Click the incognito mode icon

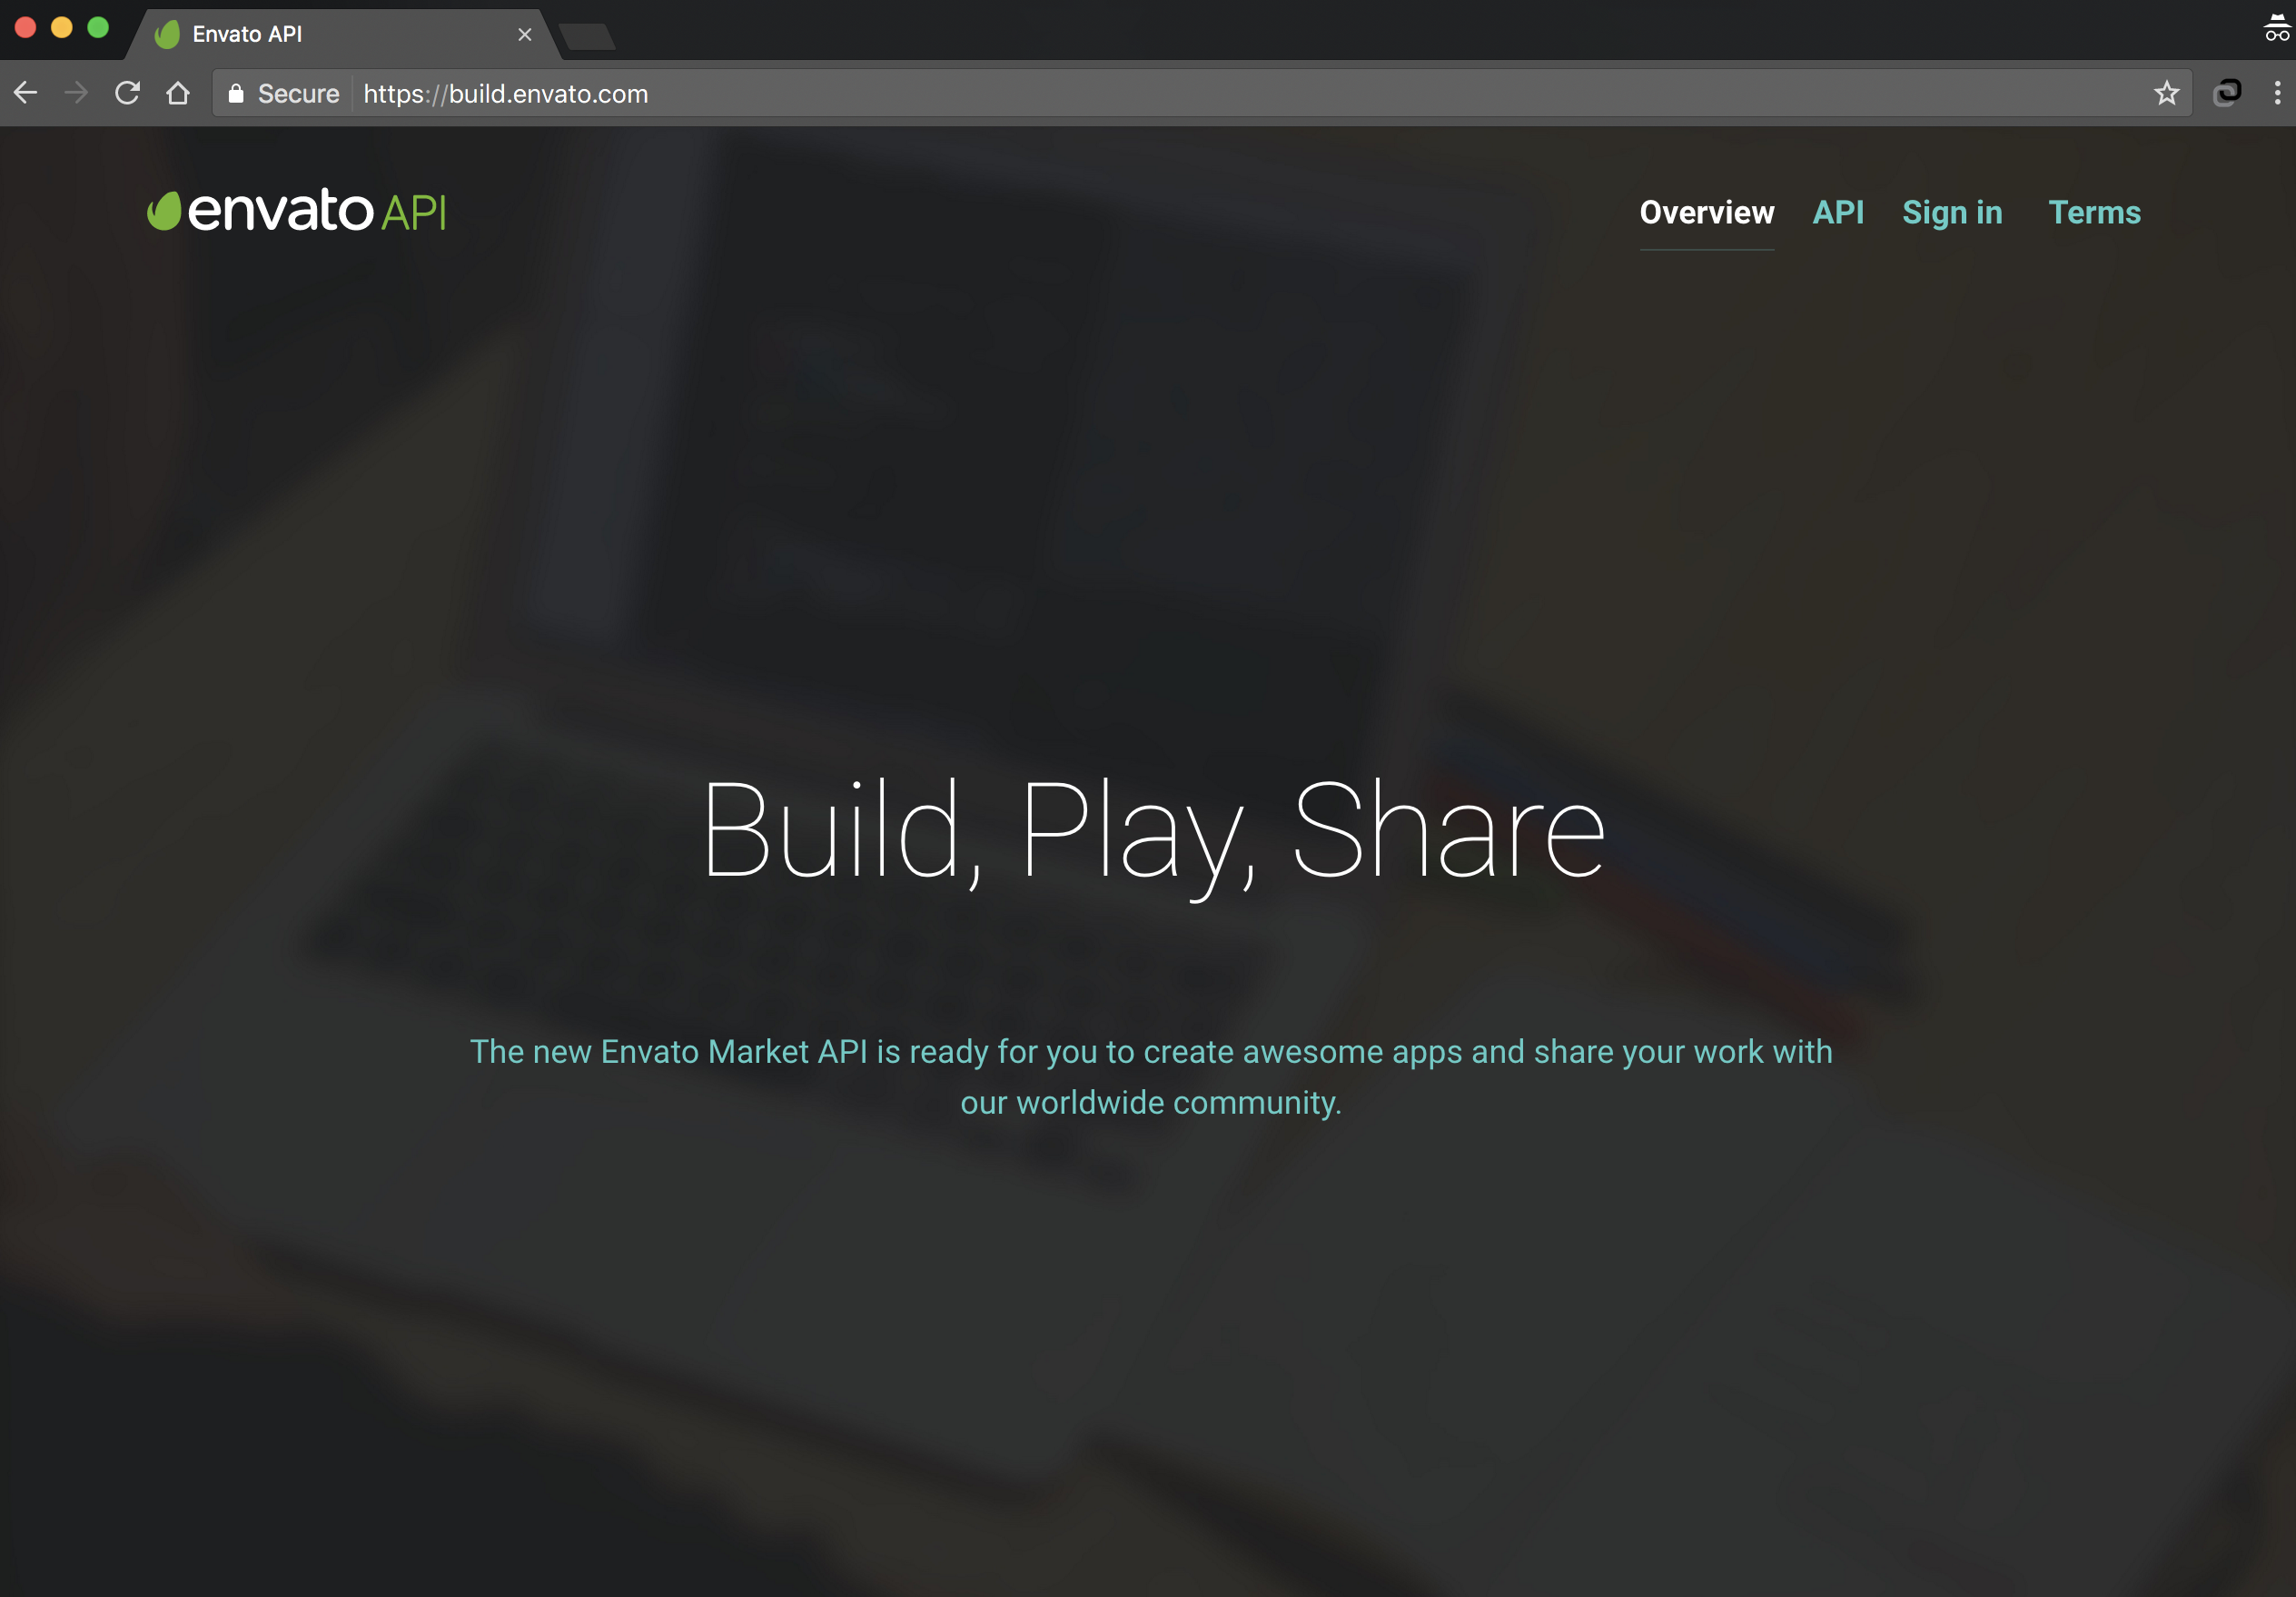[2276, 28]
